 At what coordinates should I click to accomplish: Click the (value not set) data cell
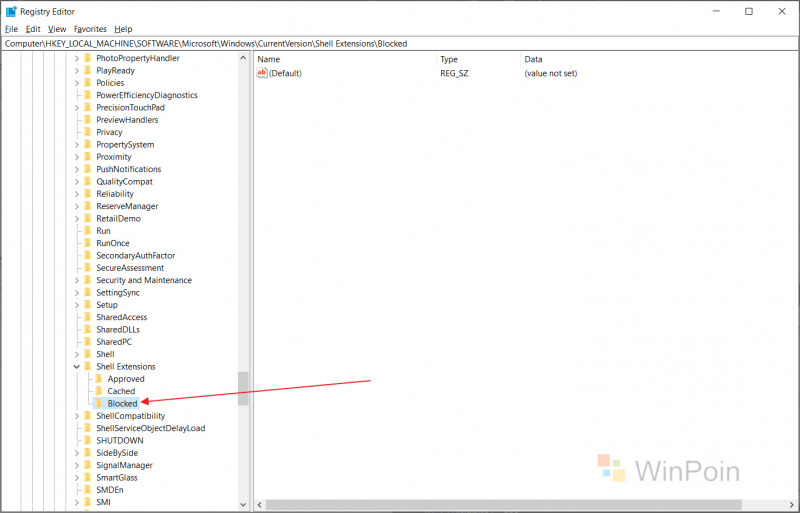[x=551, y=74]
